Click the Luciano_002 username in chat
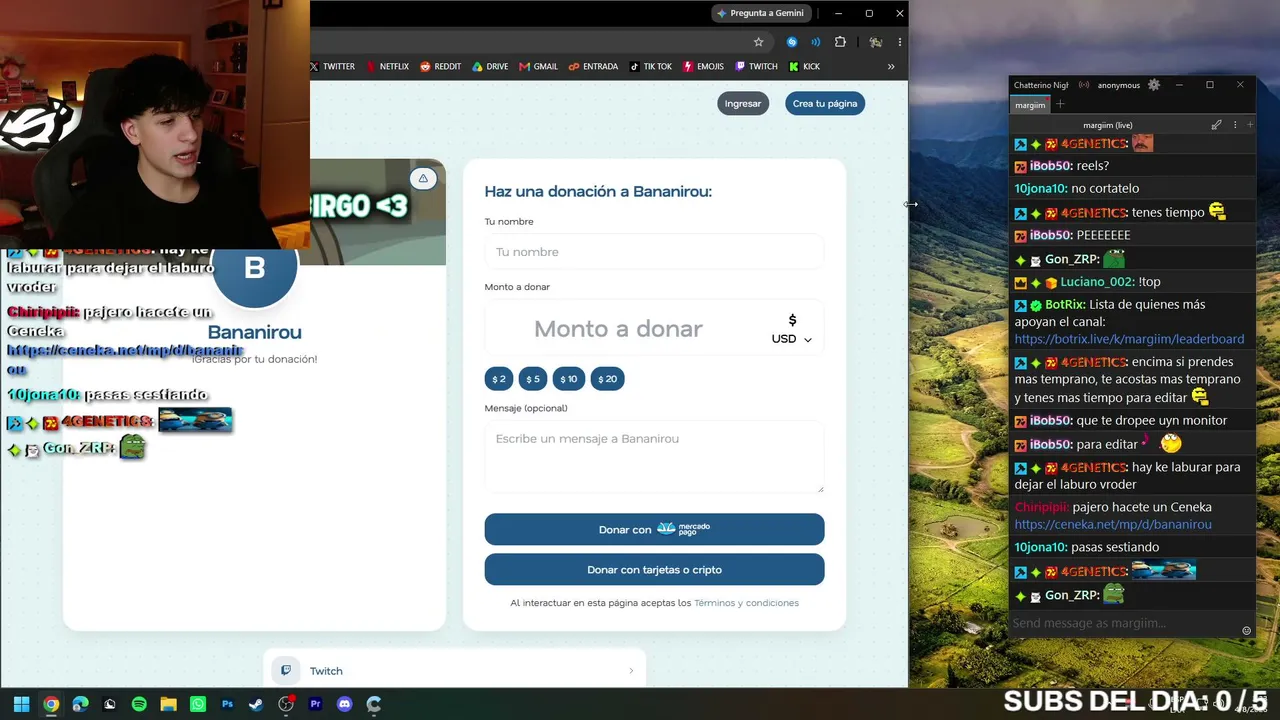 point(1096,282)
